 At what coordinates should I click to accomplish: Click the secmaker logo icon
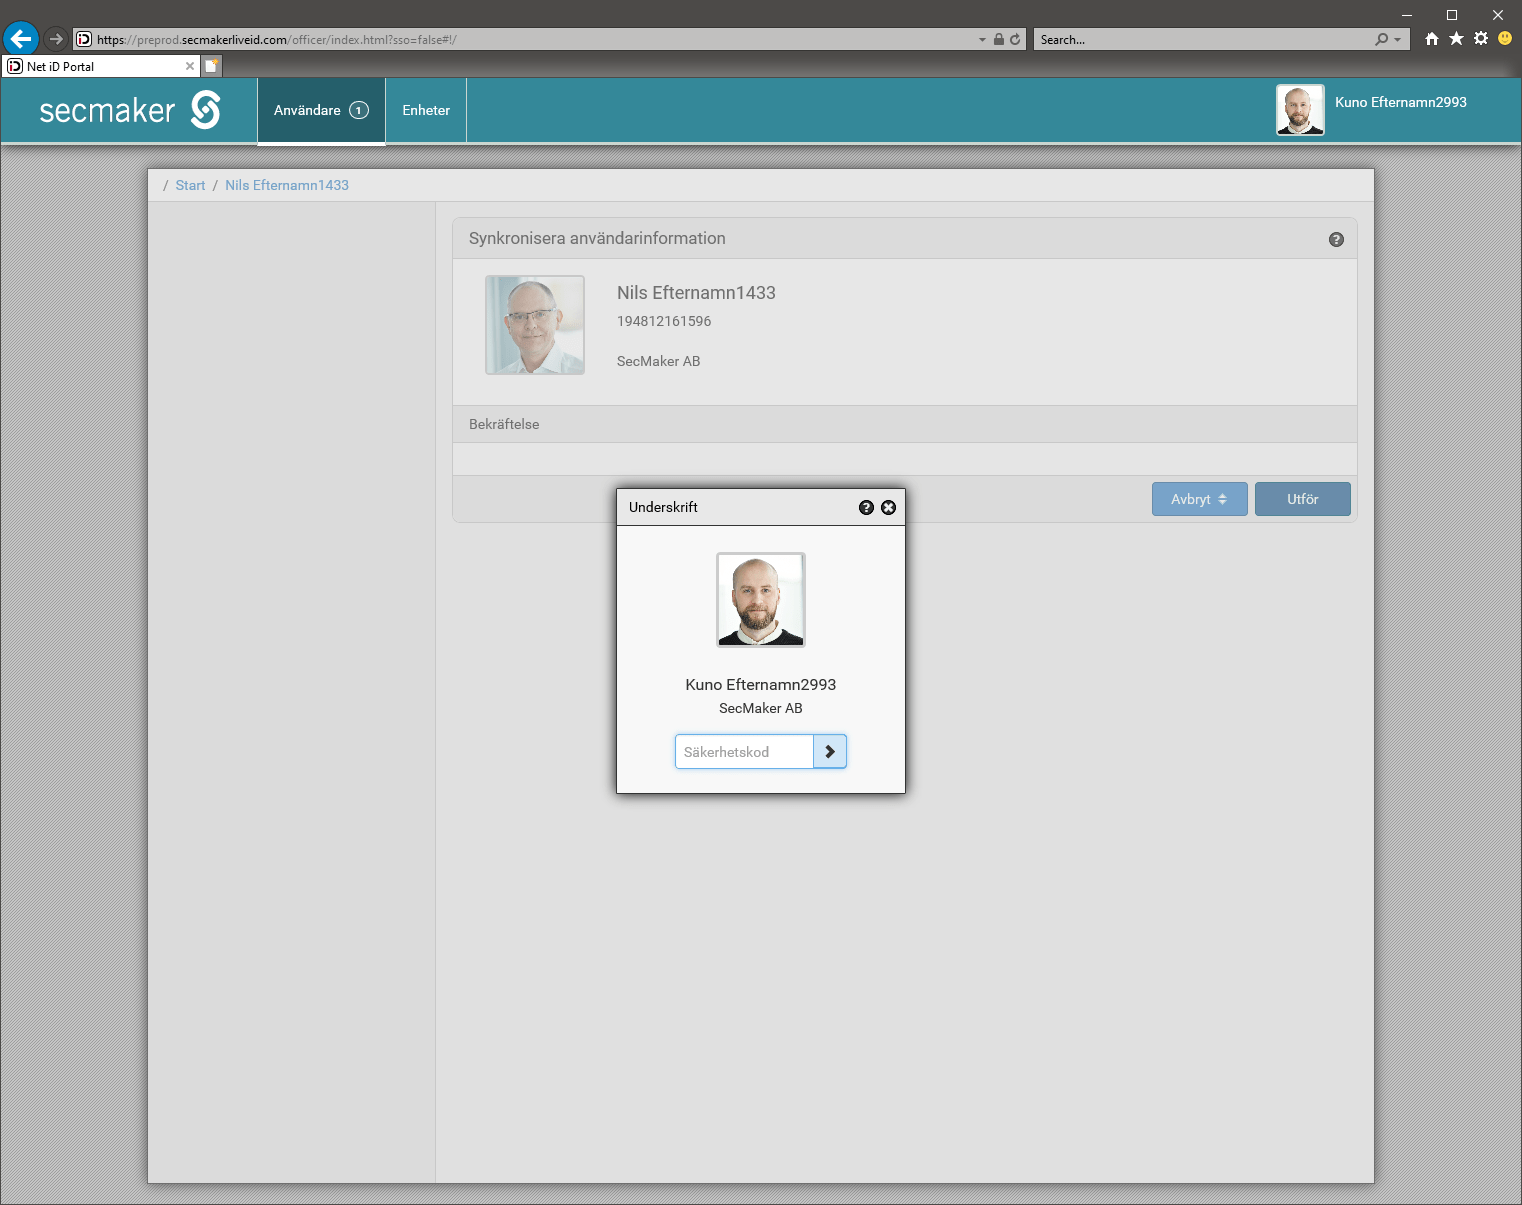pos(205,110)
